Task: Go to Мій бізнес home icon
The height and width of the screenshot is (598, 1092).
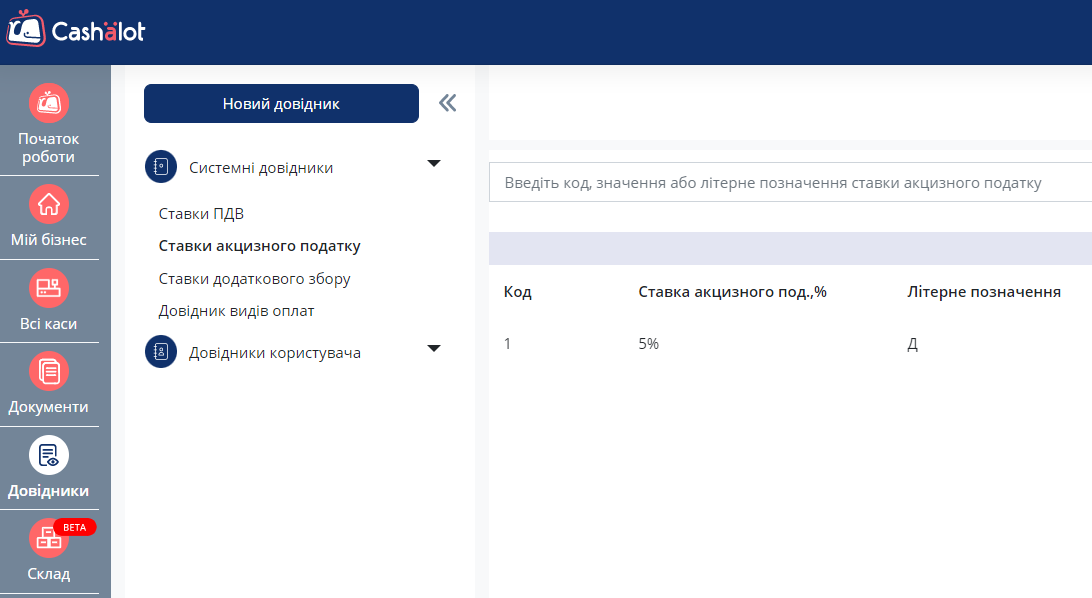Action: [49, 205]
